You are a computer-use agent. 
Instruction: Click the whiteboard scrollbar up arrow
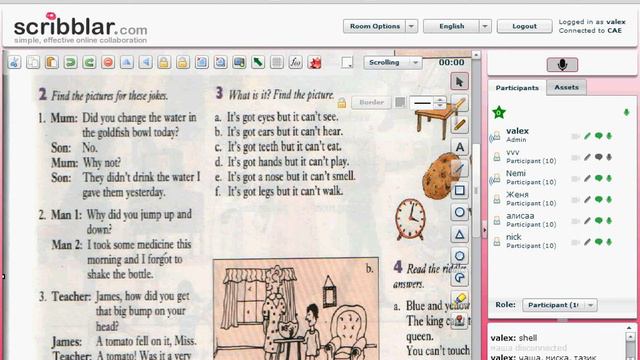click(x=476, y=54)
